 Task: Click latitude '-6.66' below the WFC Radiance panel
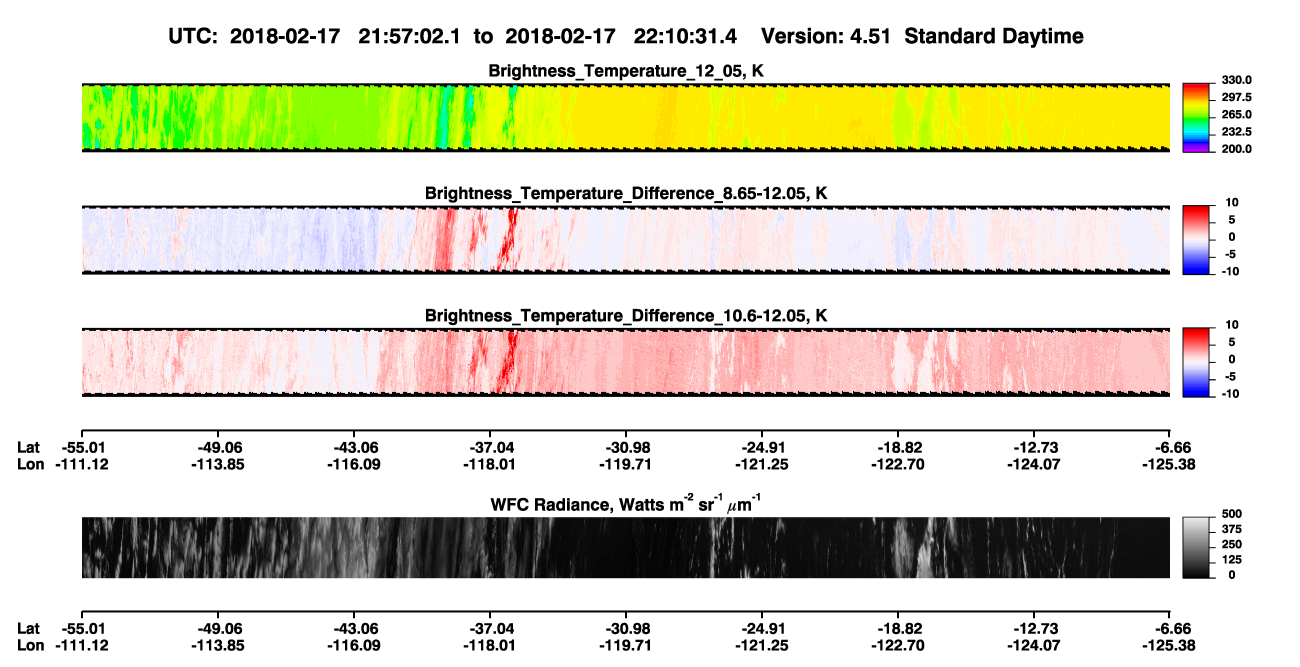[1170, 628]
